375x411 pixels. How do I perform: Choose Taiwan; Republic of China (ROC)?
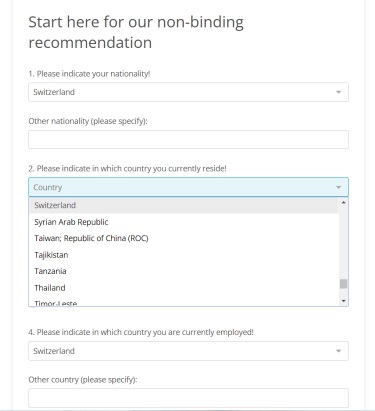[x=184, y=238]
